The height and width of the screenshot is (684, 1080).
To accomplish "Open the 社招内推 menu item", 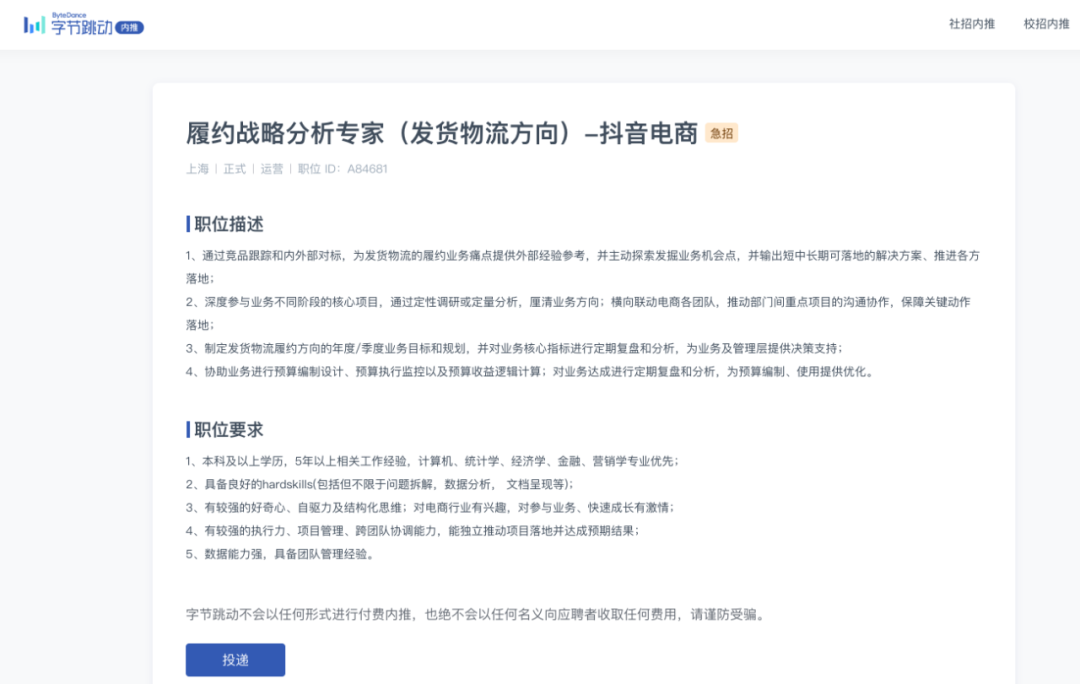I will [972, 24].
